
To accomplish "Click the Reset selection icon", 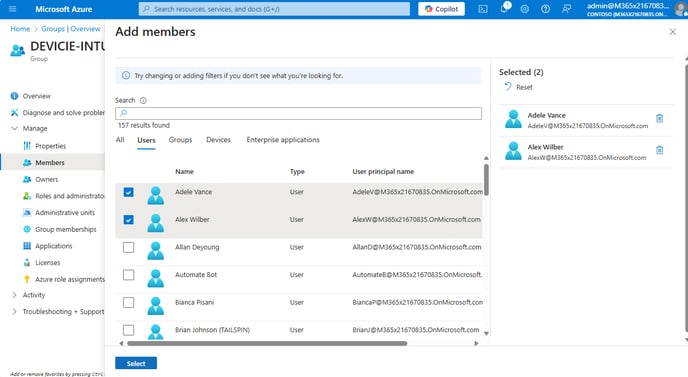I will pyautogui.click(x=508, y=87).
